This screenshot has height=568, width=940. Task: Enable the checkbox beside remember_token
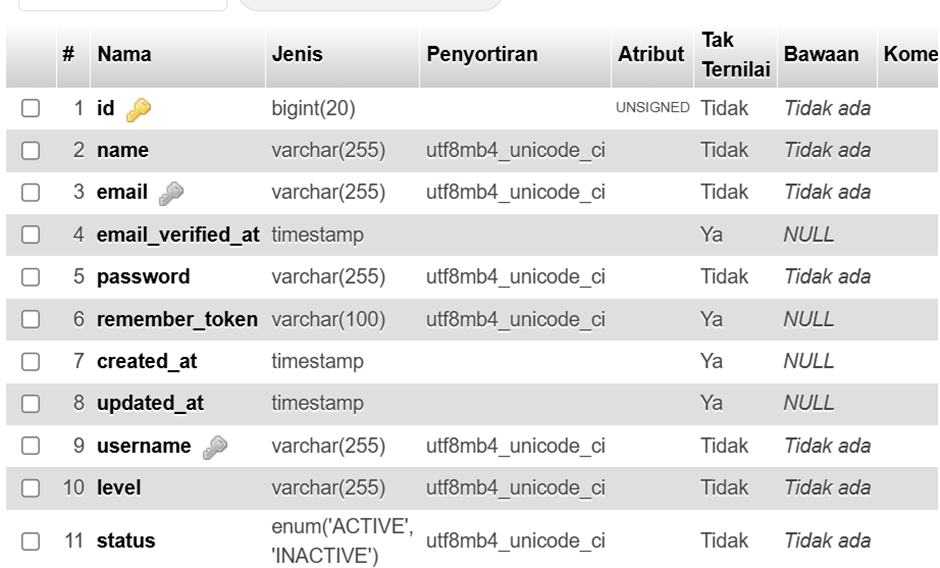tap(30, 320)
